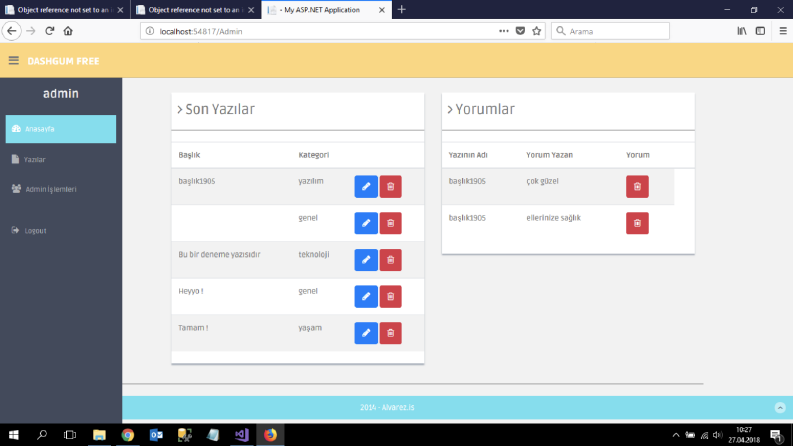Image resolution: width=793 pixels, height=446 pixels.
Task: Delete the 'Tamam !' post
Action: coord(390,333)
